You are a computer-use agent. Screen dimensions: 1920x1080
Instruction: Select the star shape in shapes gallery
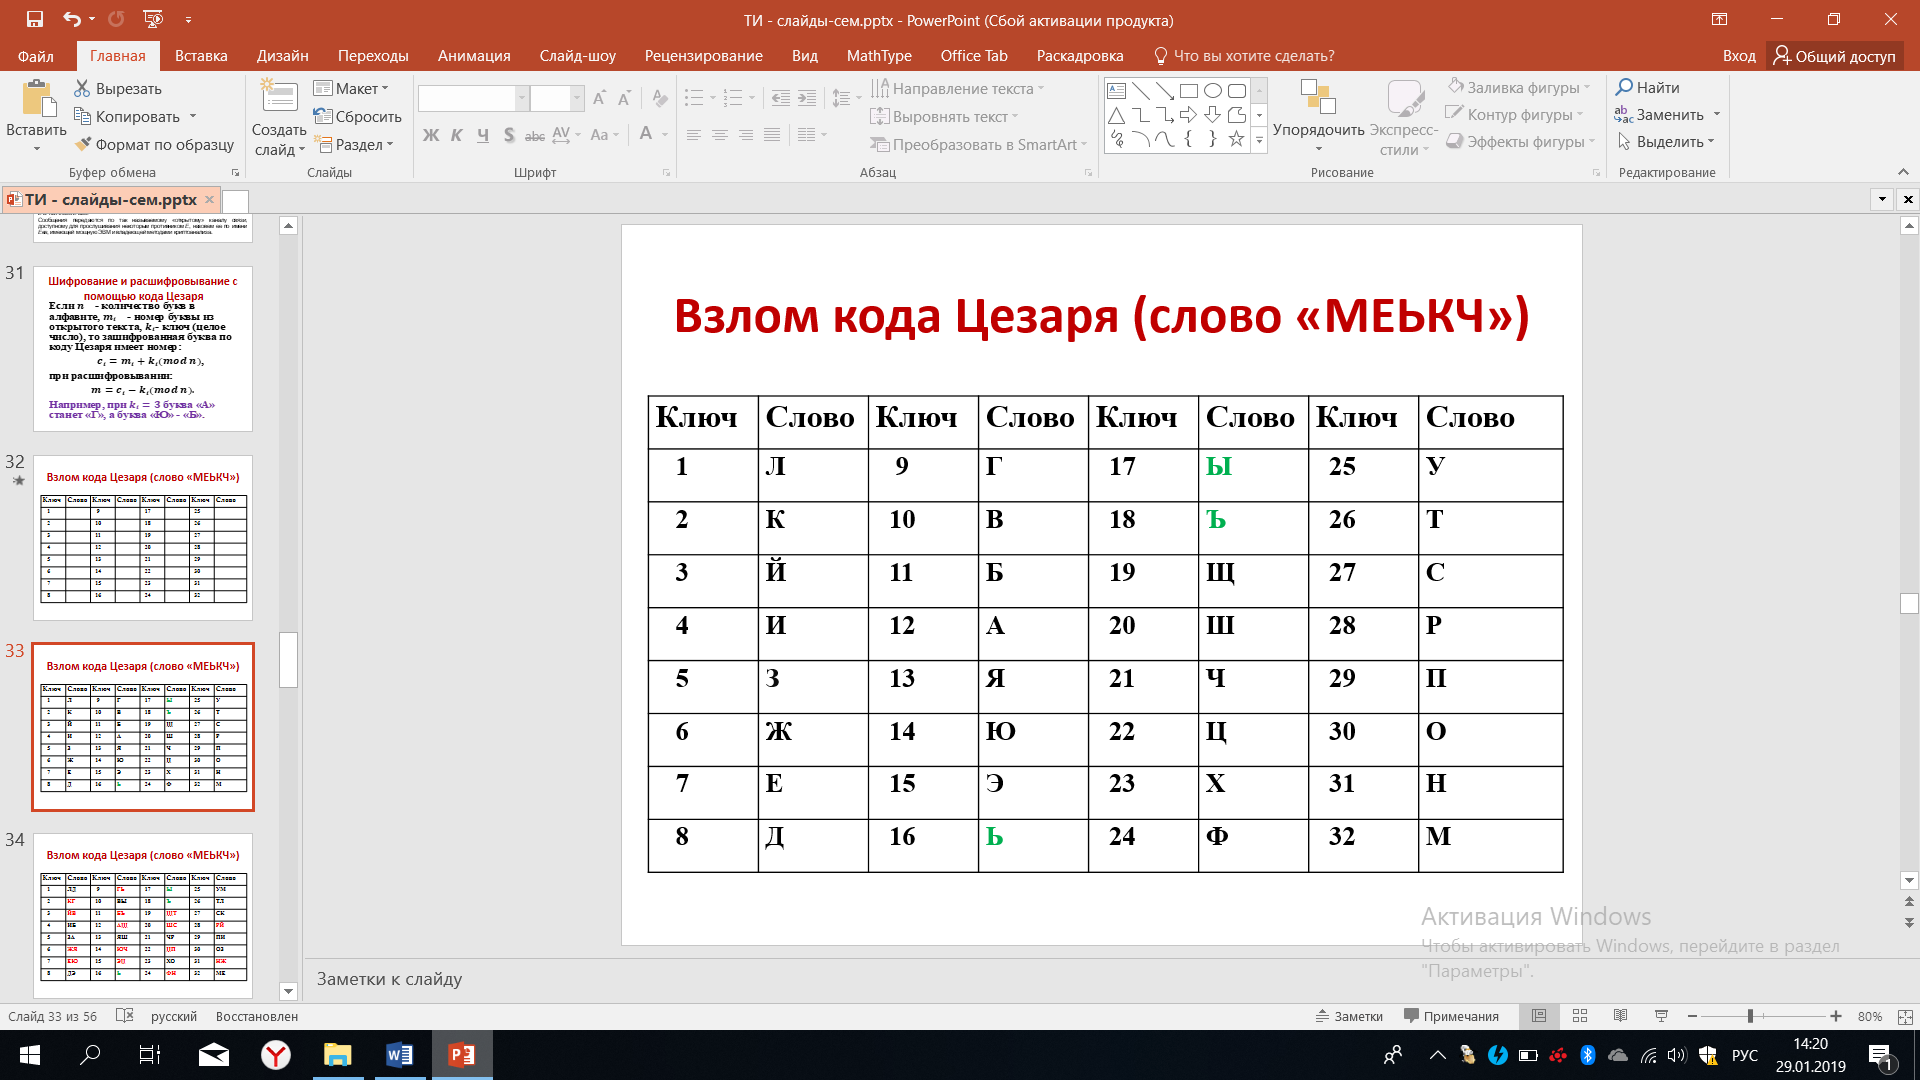pos(1236,139)
